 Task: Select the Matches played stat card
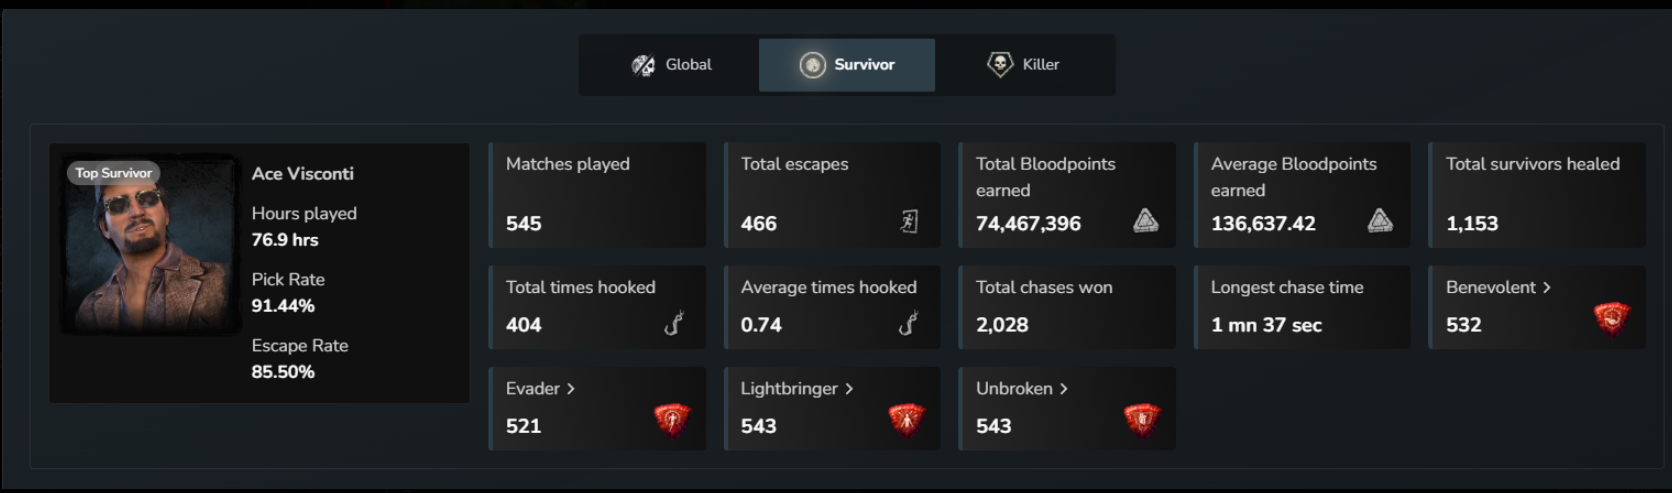[597, 195]
